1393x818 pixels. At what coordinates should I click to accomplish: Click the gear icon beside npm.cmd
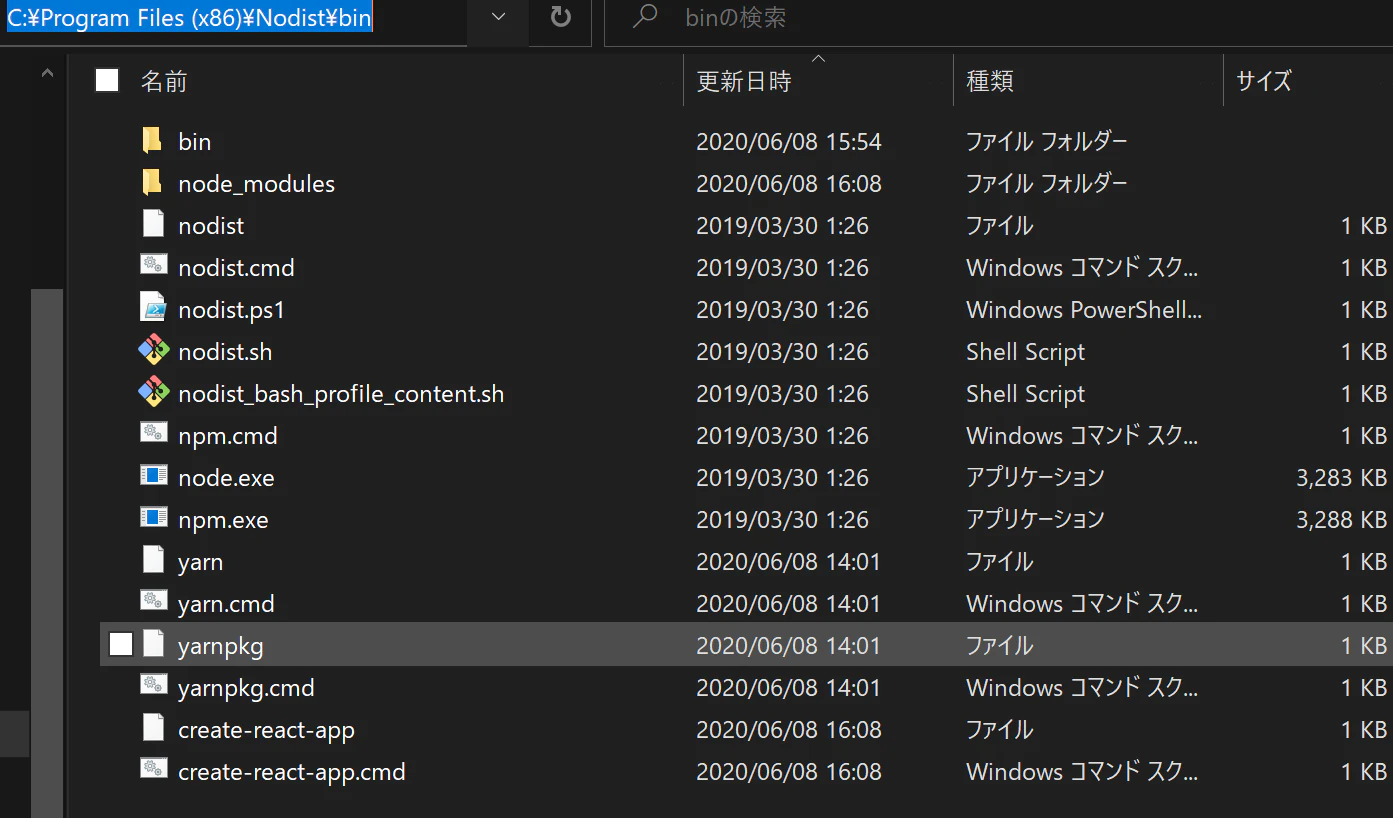pyautogui.click(x=153, y=435)
